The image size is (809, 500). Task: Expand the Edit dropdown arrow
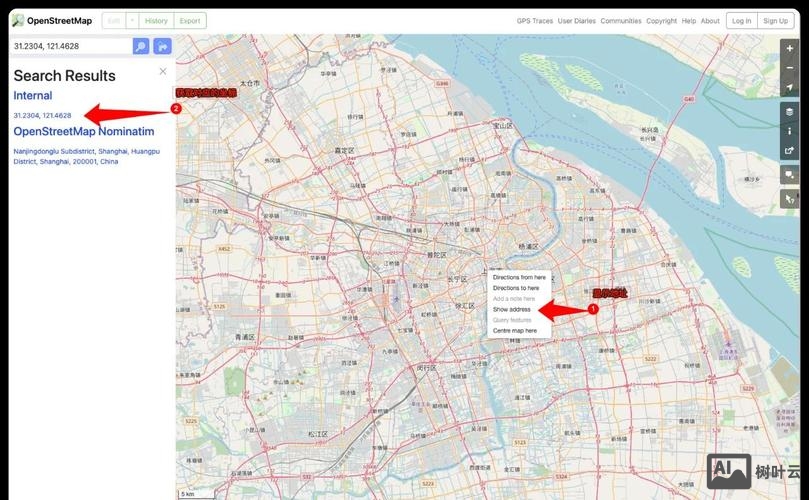pyautogui.click(x=131, y=20)
